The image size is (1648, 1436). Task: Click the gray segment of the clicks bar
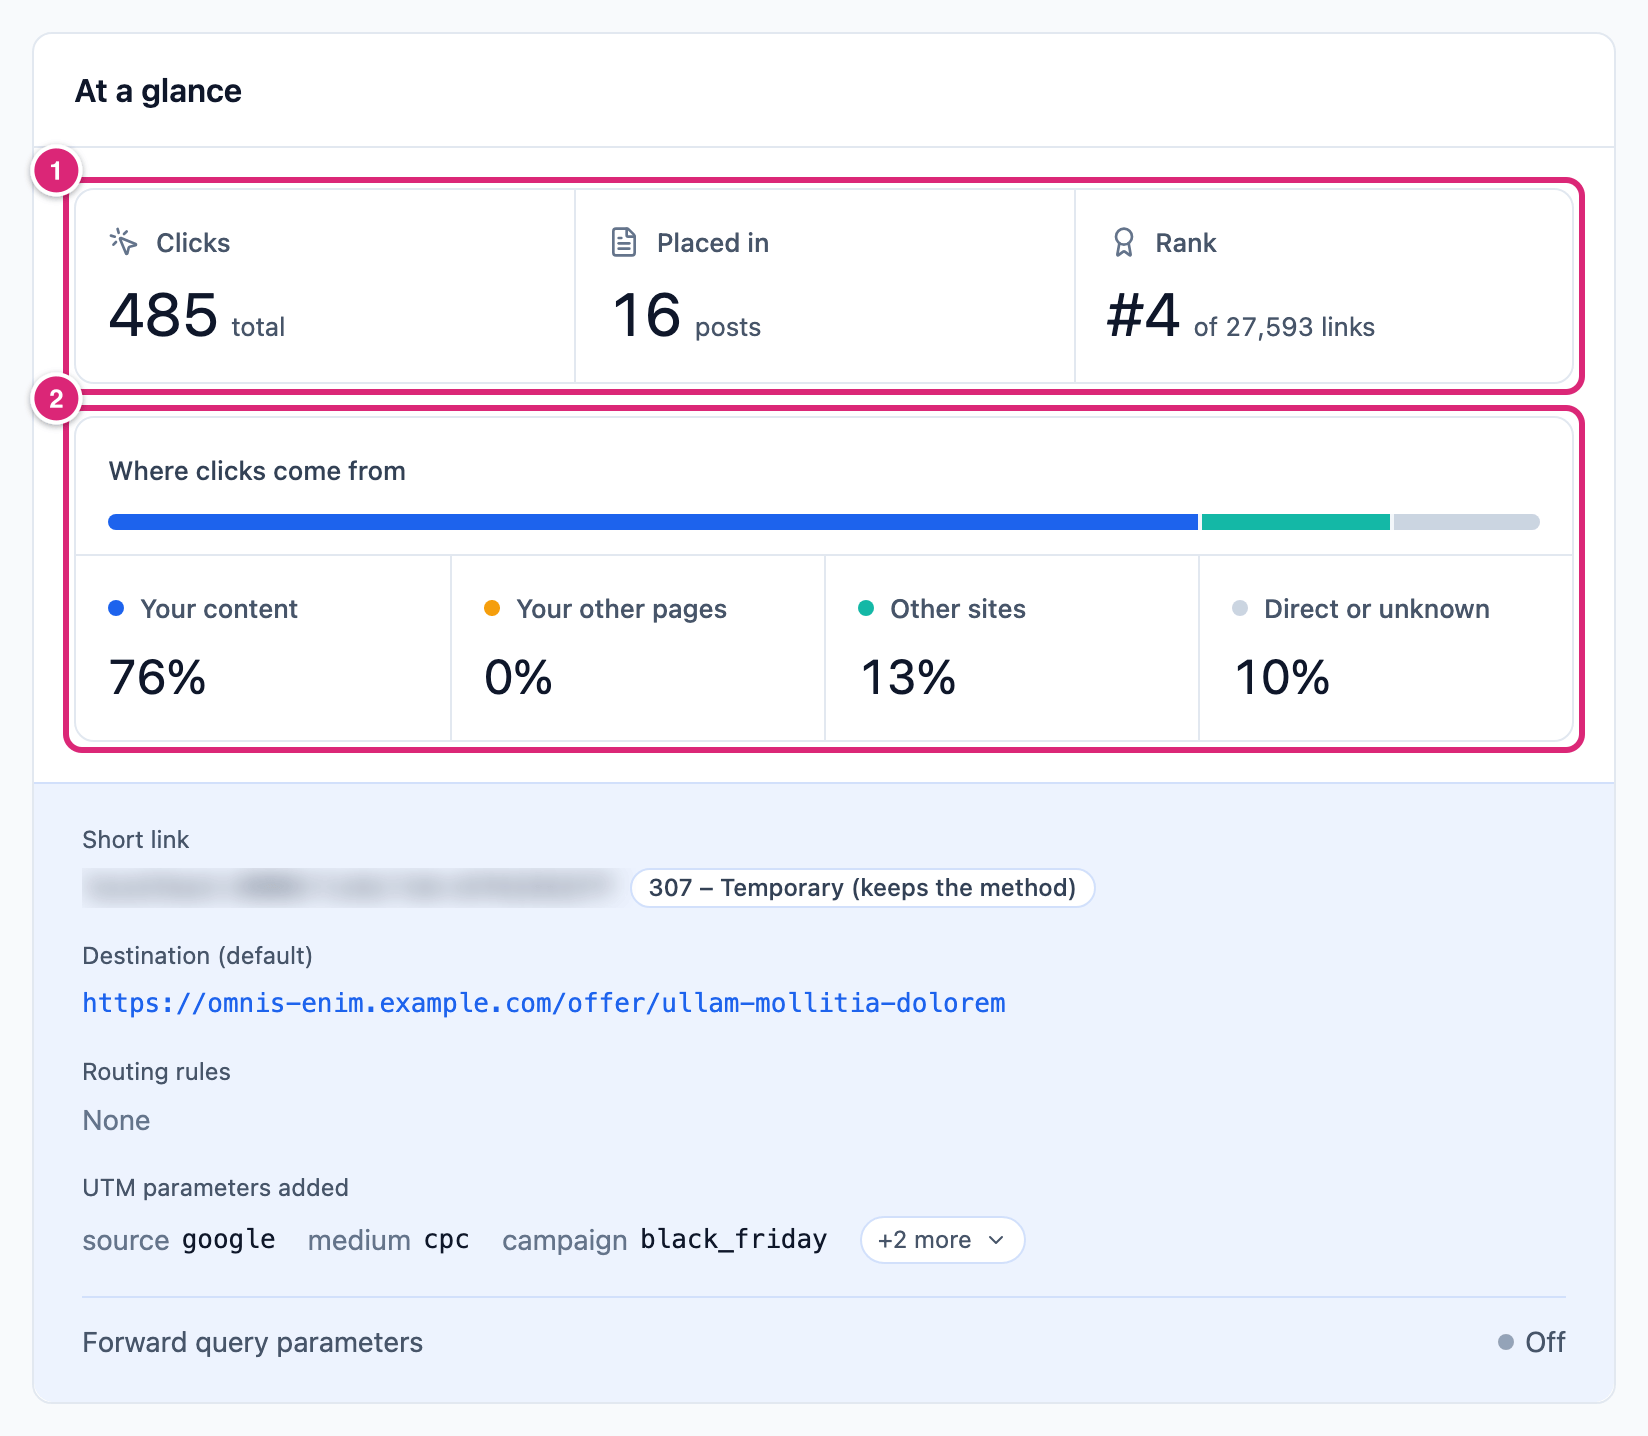click(x=1467, y=522)
